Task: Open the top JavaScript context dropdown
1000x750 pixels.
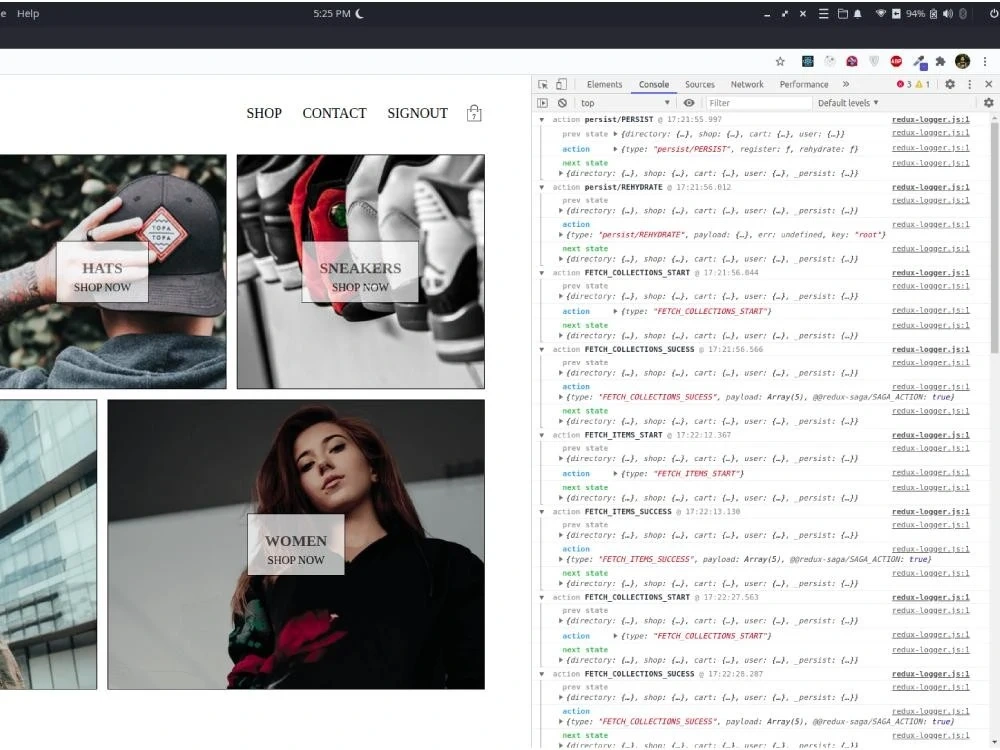Action: [x=625, y=103]
